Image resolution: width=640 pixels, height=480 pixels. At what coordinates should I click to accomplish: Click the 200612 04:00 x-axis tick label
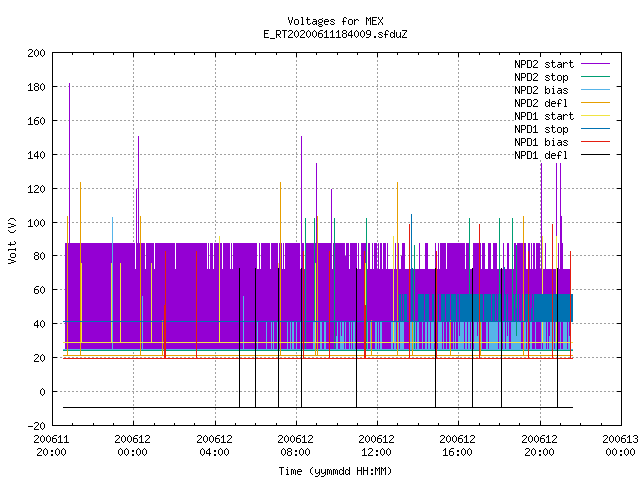(214, 446)
